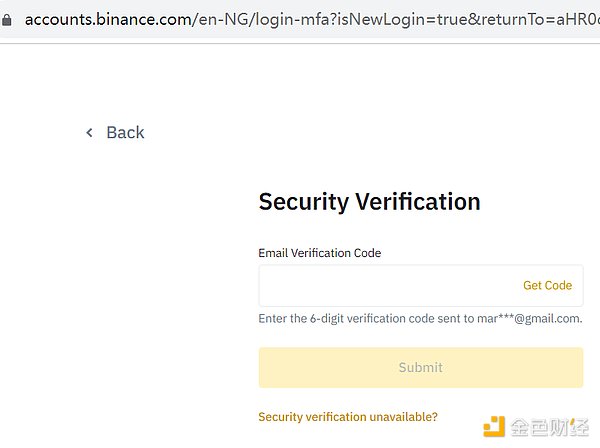This screenshot has width=600, height=448.
Task: Click the word Enter in hint text
Action: tap(273, 319)
